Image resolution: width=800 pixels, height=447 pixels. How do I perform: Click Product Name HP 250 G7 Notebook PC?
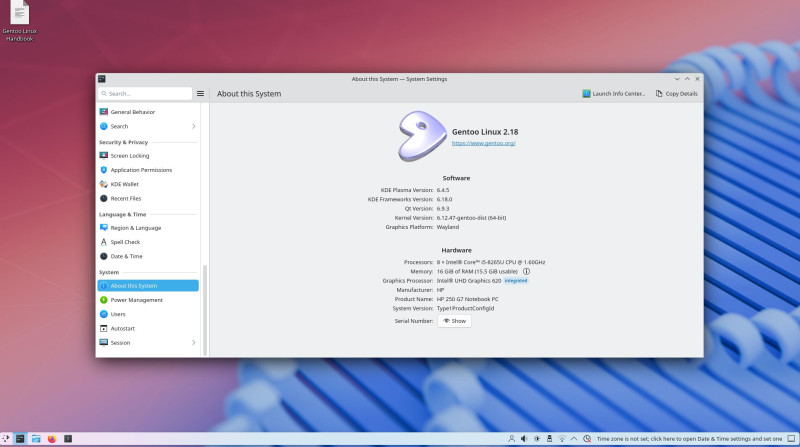coord(467,299)
